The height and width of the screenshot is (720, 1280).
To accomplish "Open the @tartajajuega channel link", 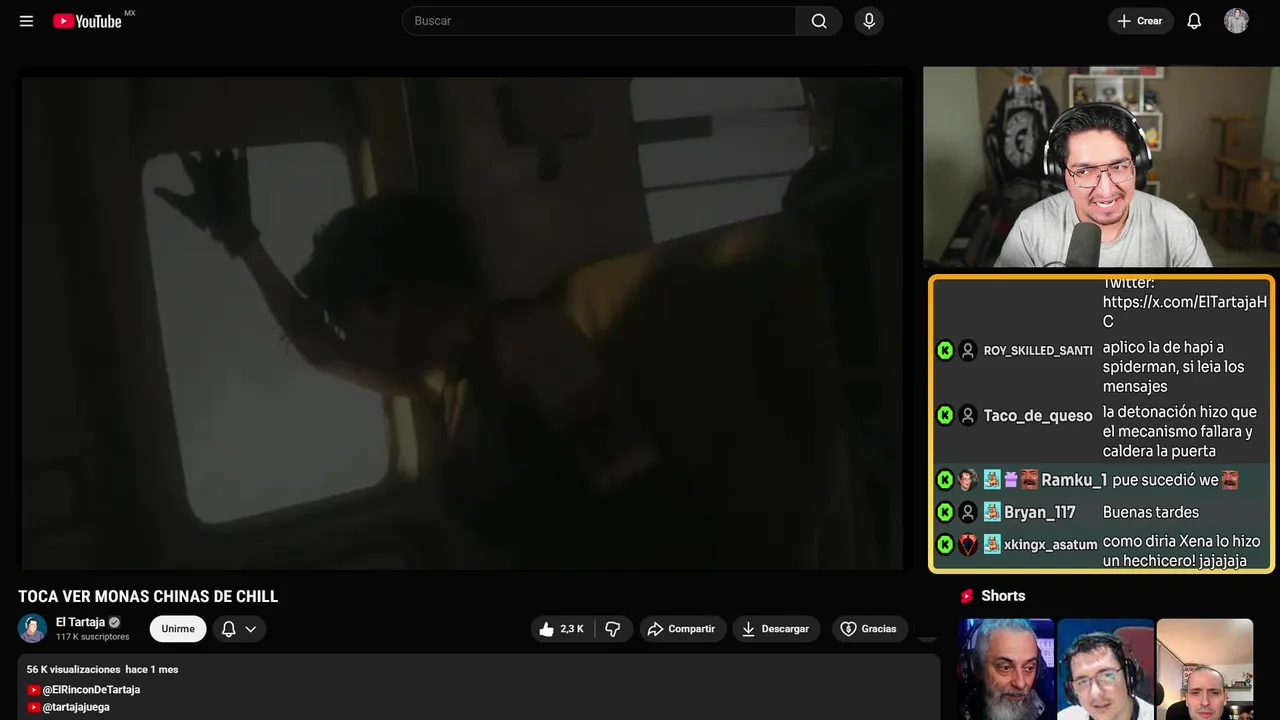I will point(76,707).
